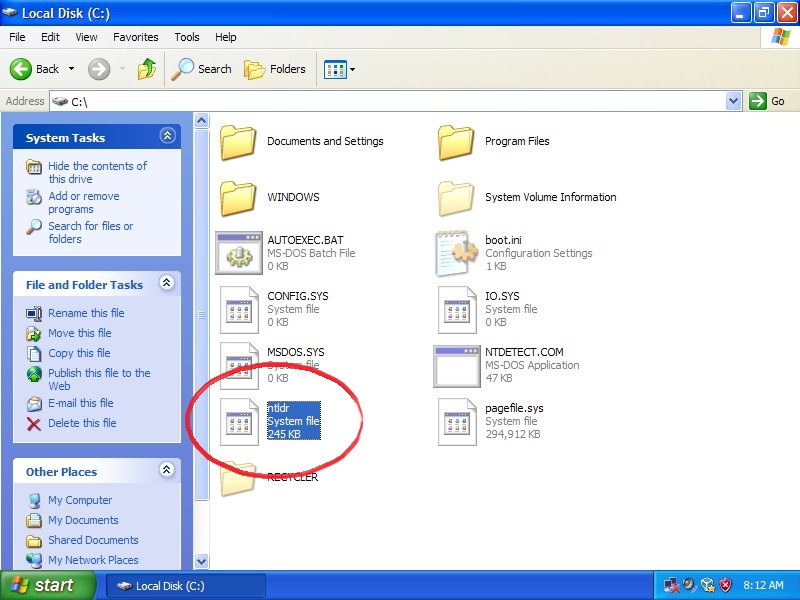Select the RECYCLER folder icon
Screen dimensions: 800x600
pos(238,478)
